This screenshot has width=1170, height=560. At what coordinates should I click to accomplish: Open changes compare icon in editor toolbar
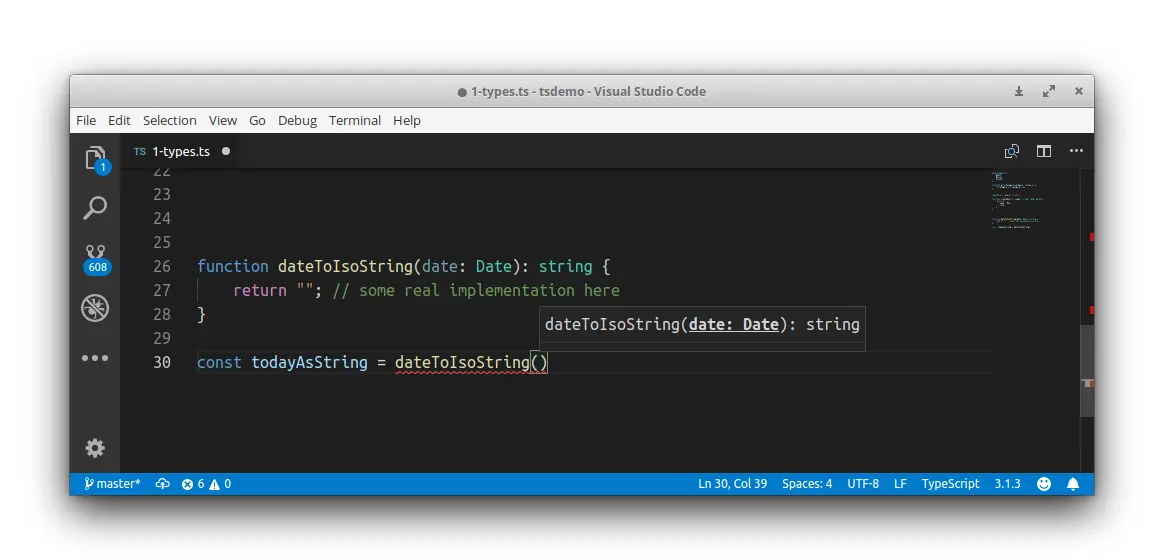[1012, 151]
